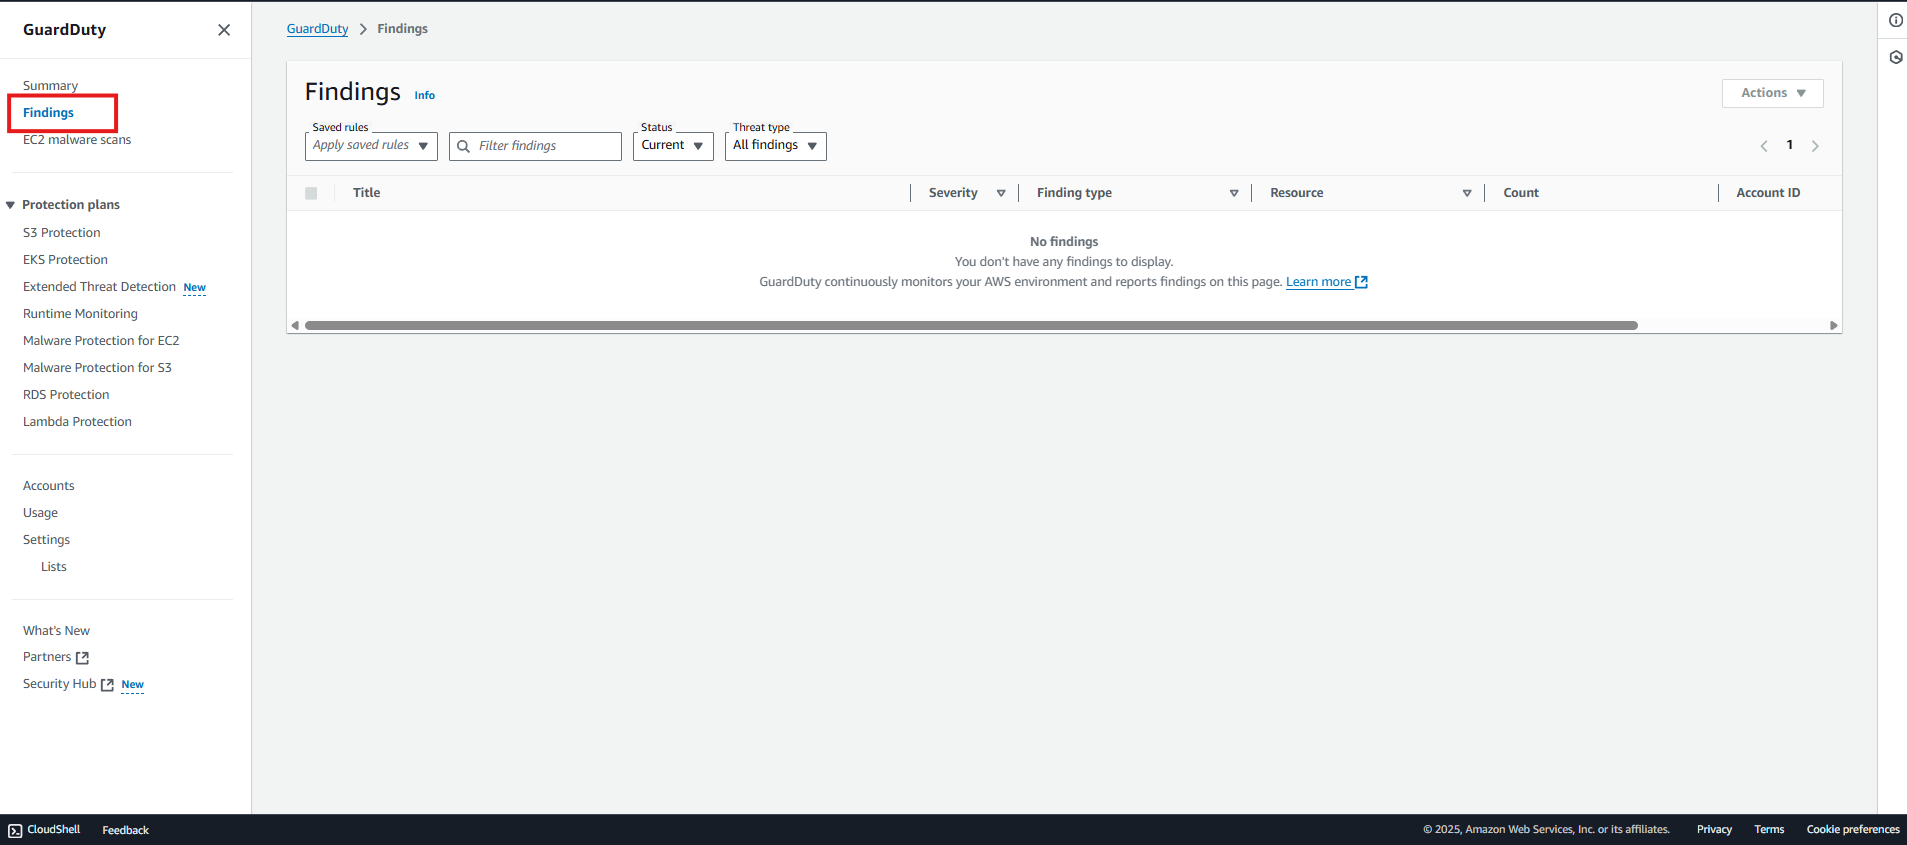Image resolution: width=1907 pixels, height=845 pixels.
Task: Click New badge next to Extended Threat Detection
Action: (195, 288)
